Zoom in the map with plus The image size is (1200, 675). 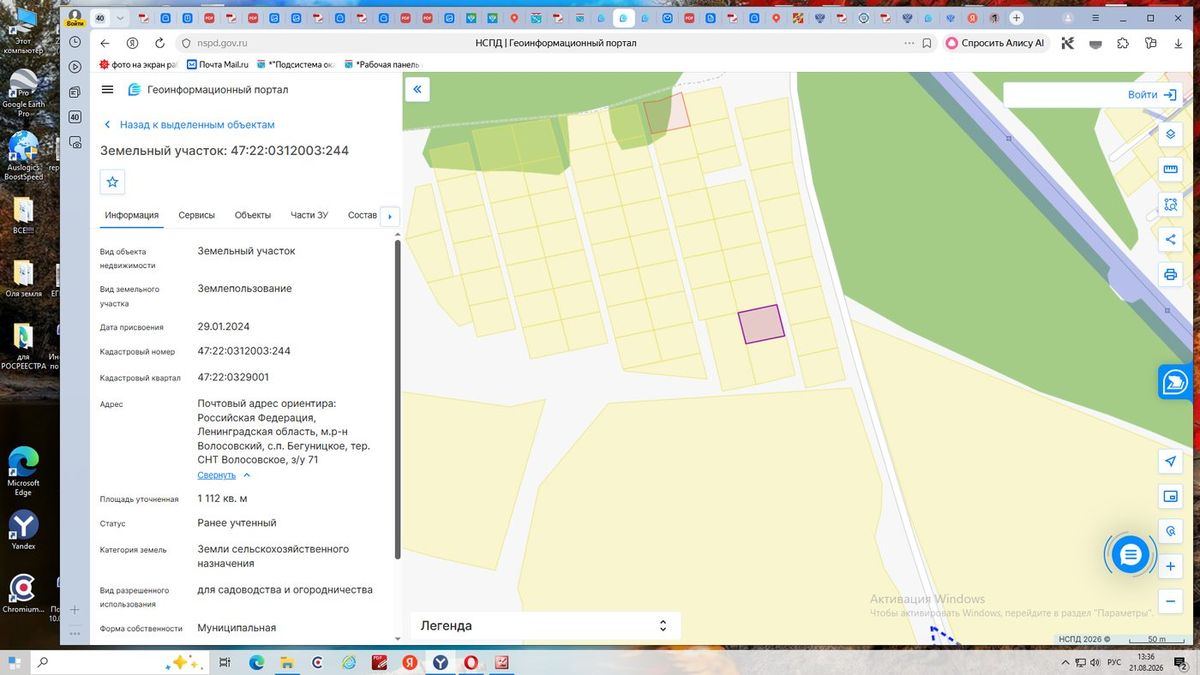1171,567
